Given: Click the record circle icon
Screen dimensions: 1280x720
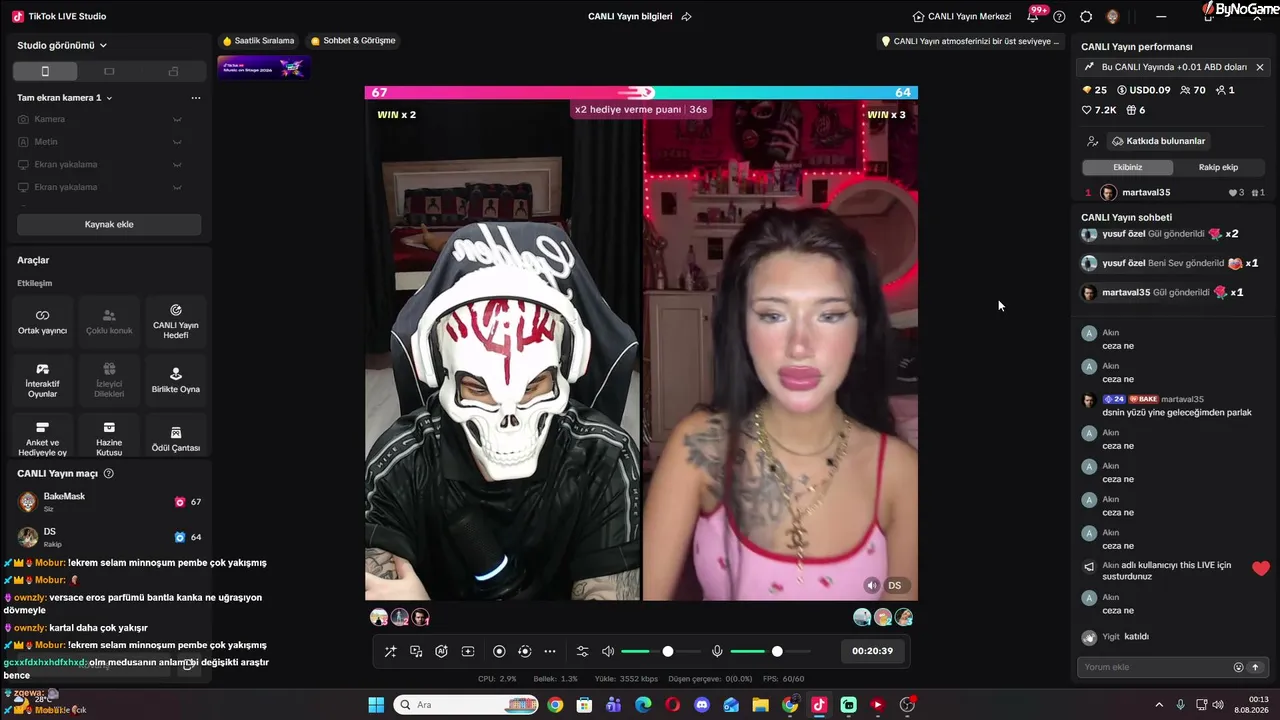Looking at the screenshot, I should pyautogui.click(x=499, y=651).
